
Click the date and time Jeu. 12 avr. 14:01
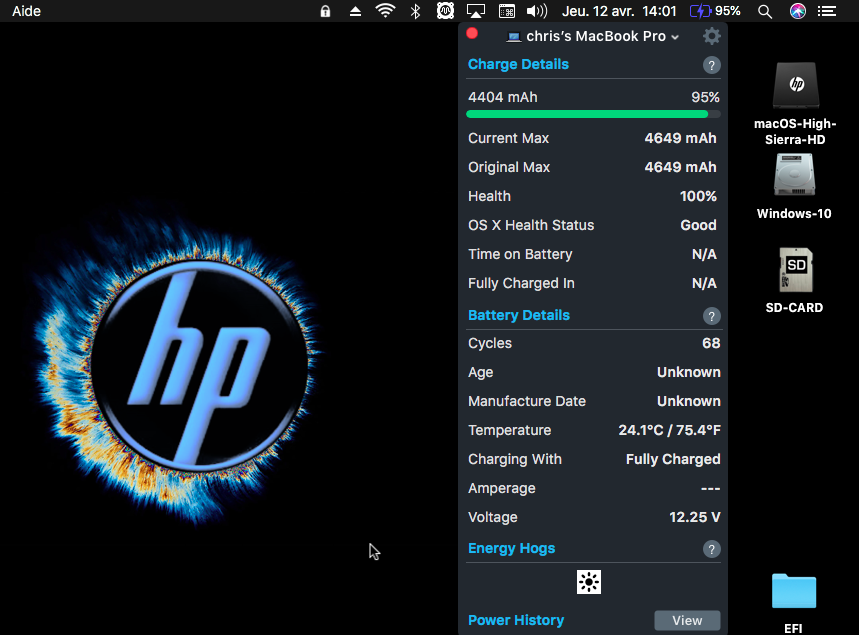619,11
